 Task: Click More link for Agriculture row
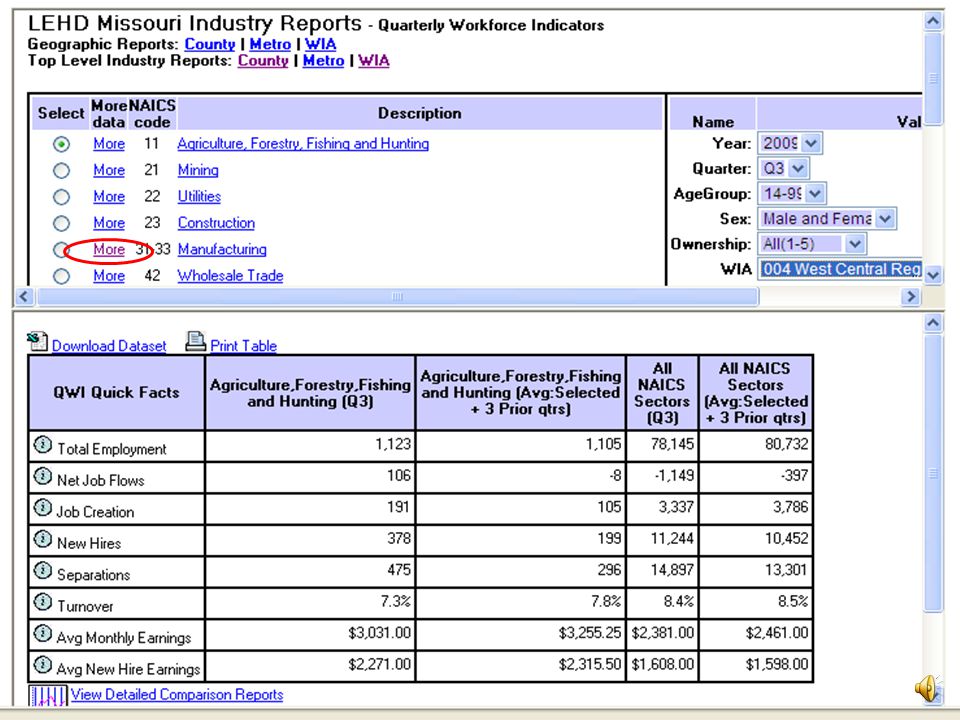point(109,144)
